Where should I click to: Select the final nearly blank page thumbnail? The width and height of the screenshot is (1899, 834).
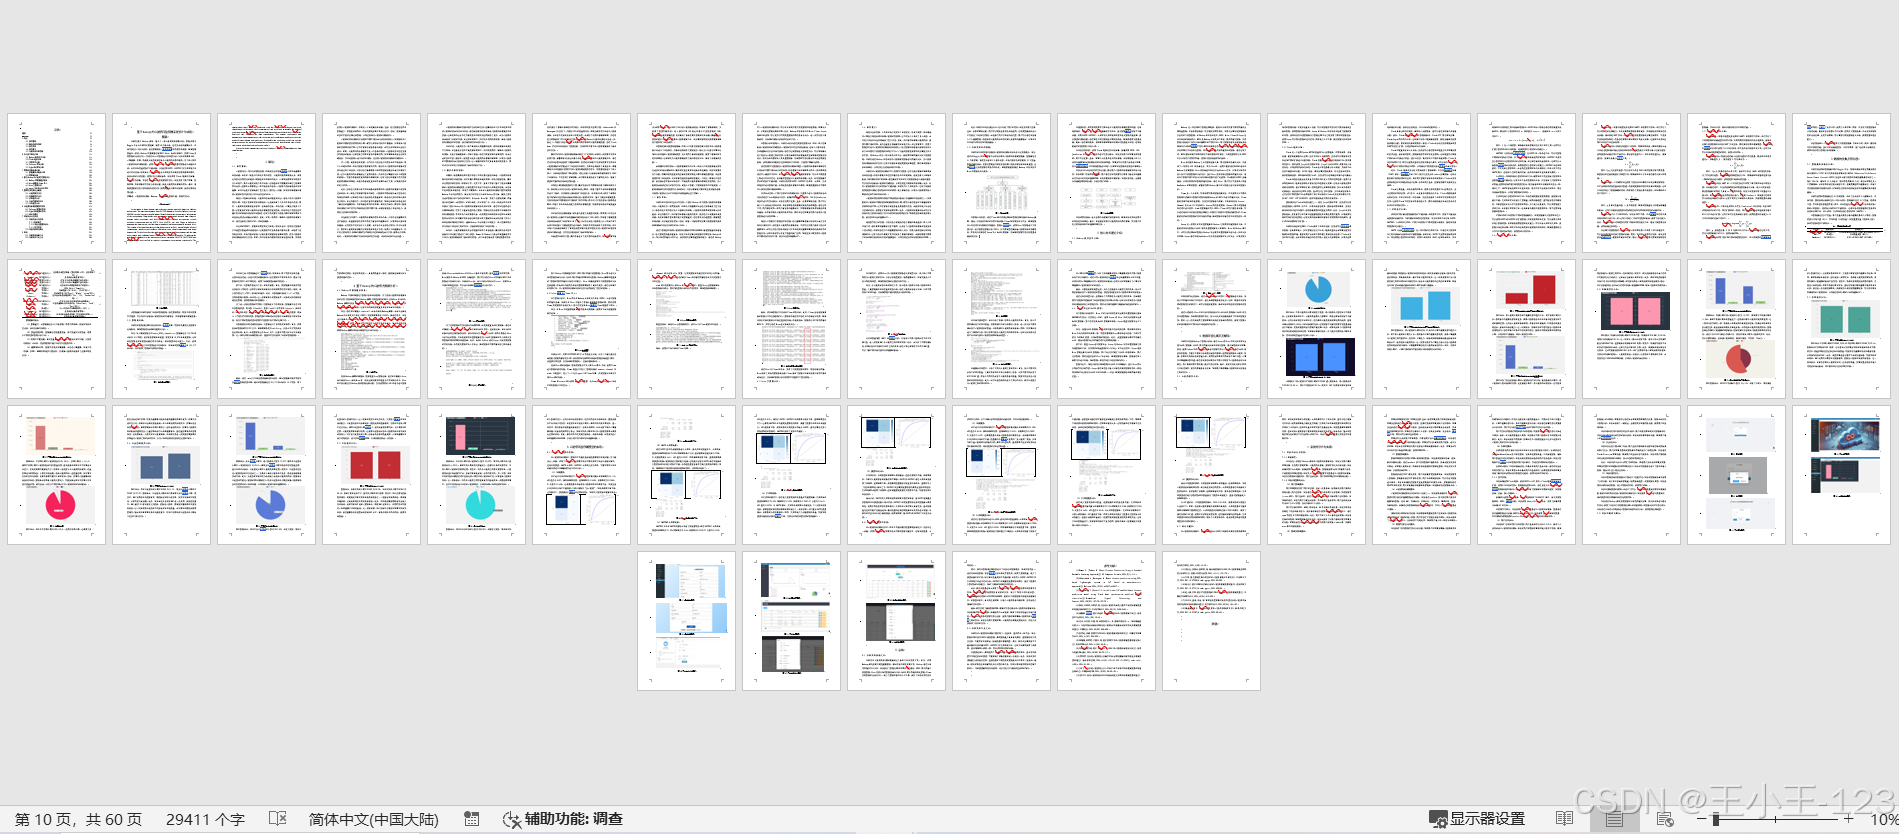coord(1211,620)
